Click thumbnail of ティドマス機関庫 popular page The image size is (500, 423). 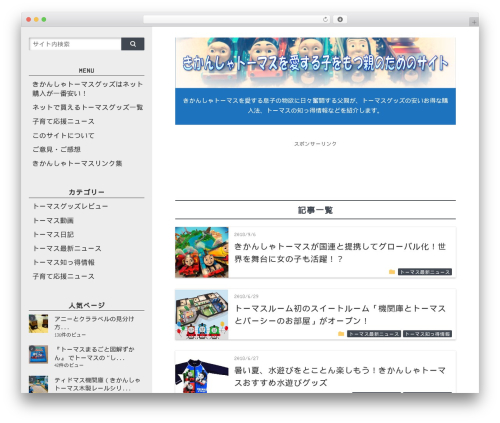pyautogui.click(x=38, y=384)
